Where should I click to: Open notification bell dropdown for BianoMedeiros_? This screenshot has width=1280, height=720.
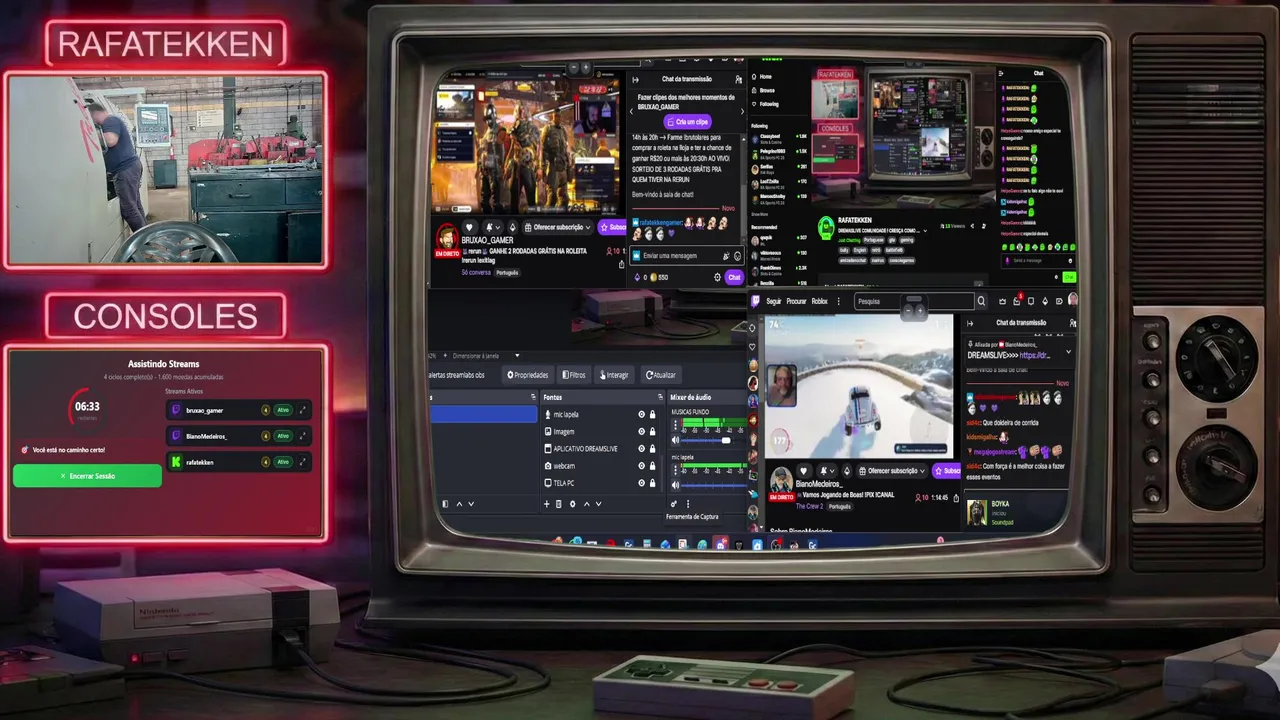[x=827, y=471]
